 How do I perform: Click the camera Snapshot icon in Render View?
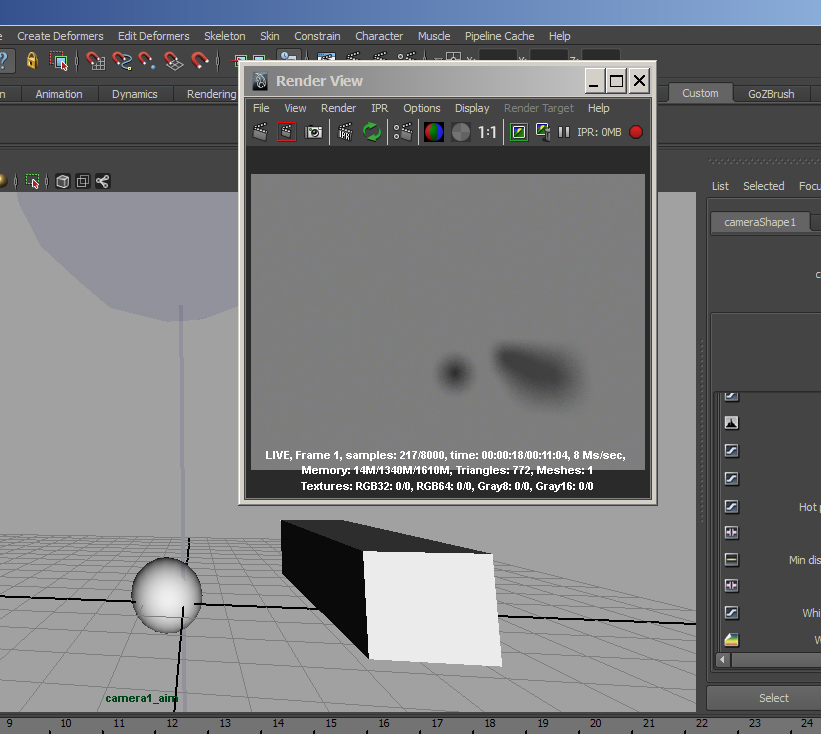(x=313, y=132)
